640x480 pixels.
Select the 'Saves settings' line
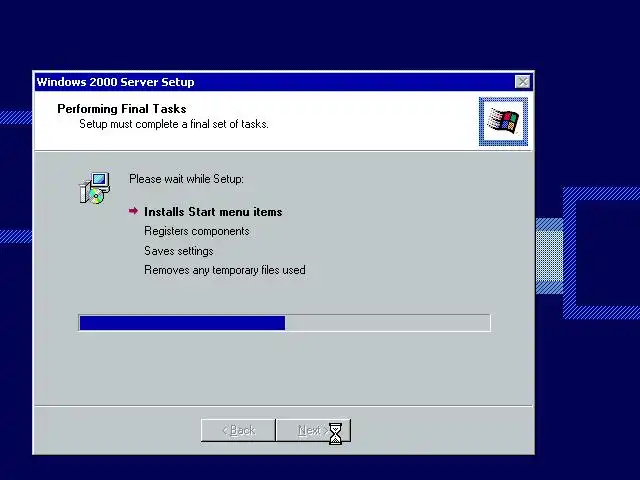(x=179, y=251)
